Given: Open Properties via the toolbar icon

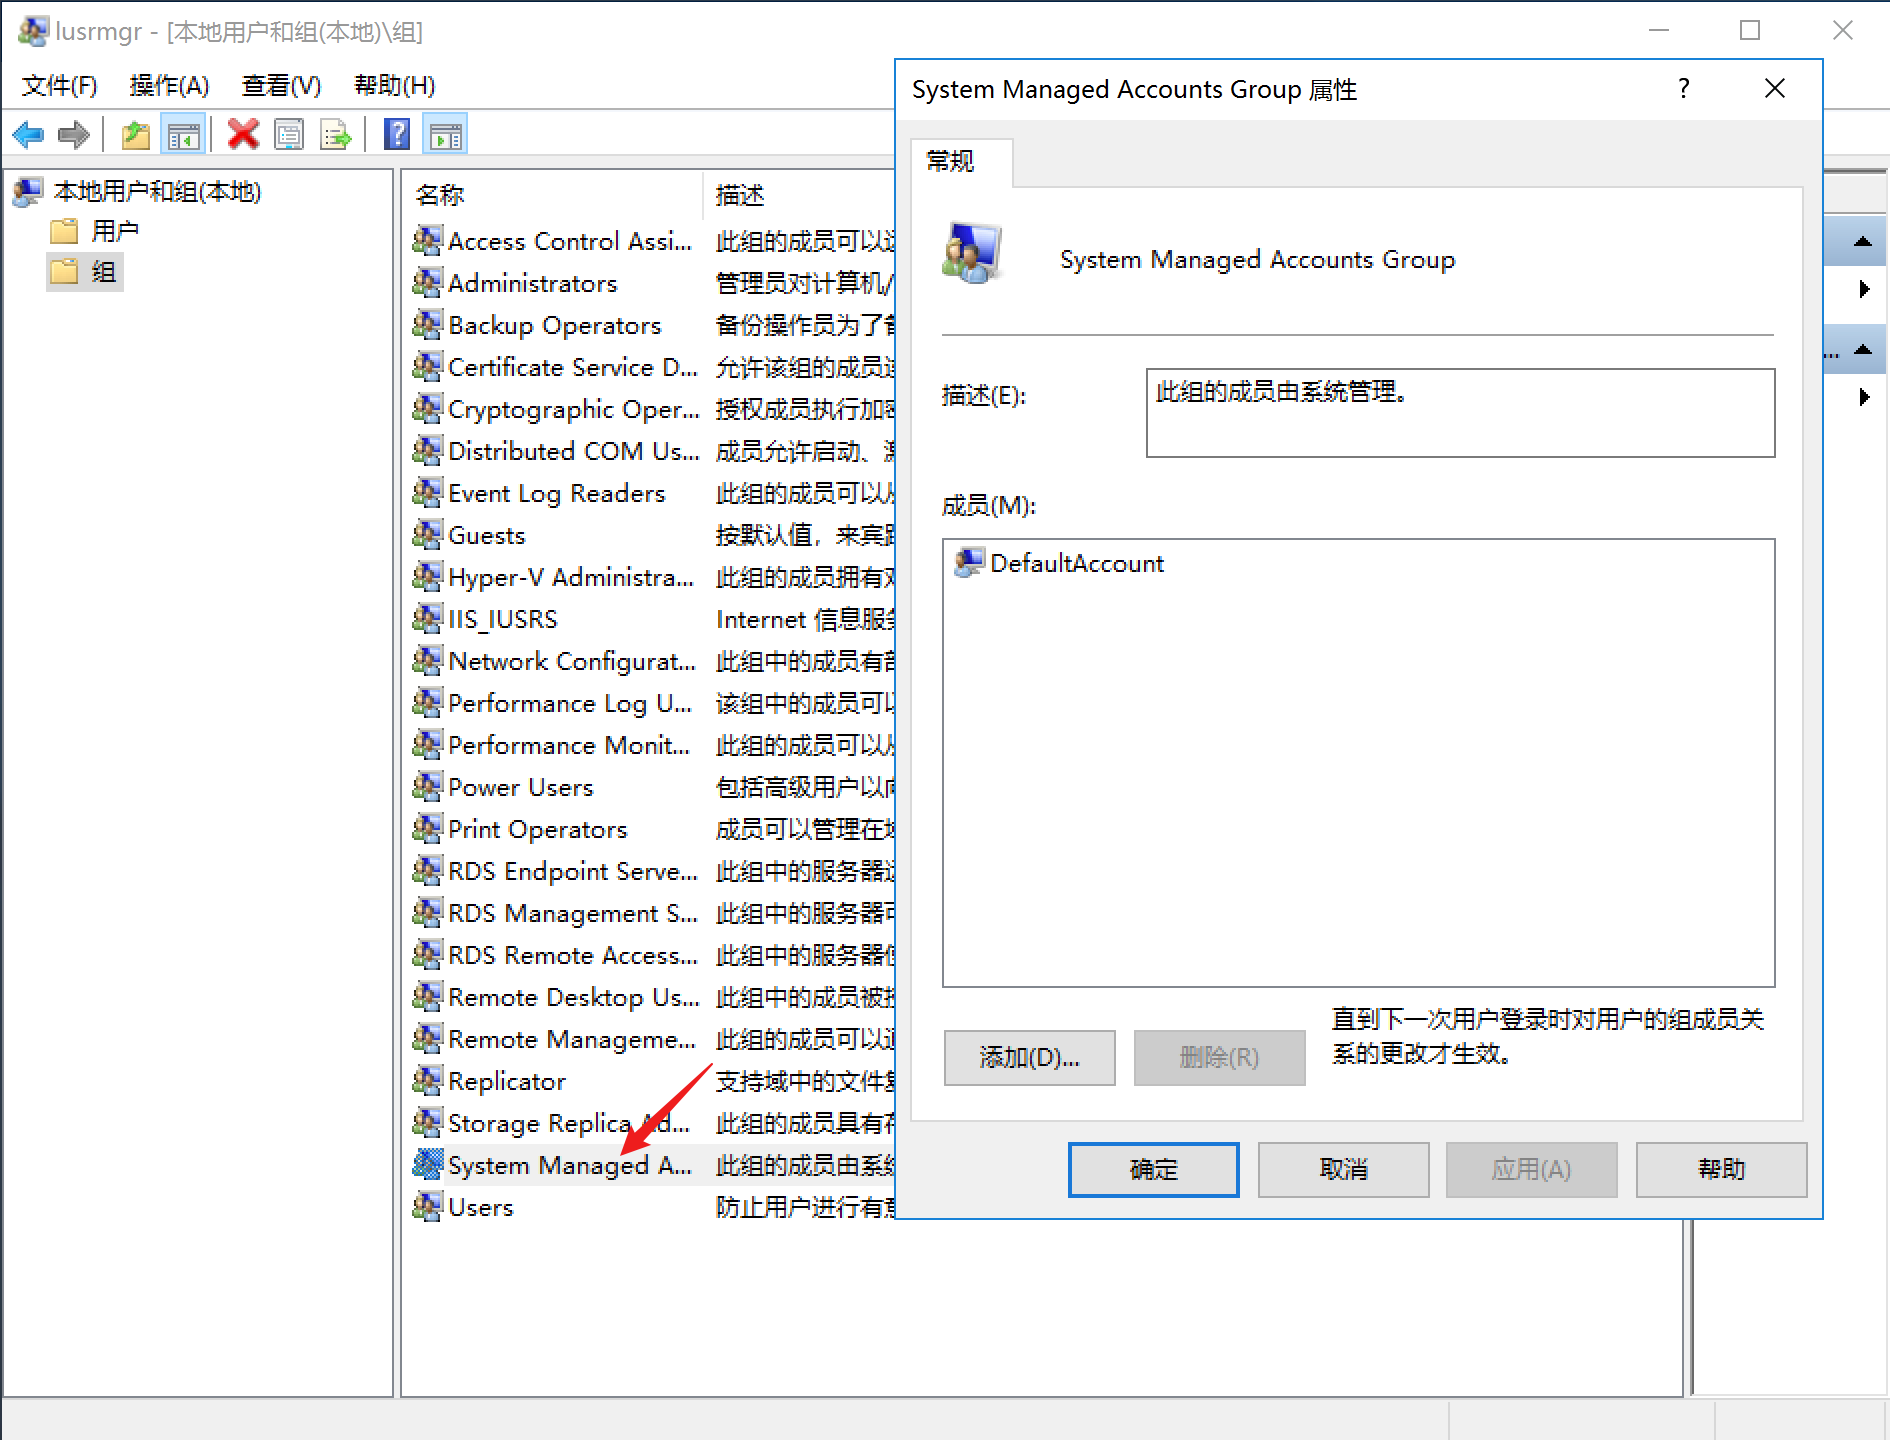Looking at the screenshot, I should pos(289,134).
